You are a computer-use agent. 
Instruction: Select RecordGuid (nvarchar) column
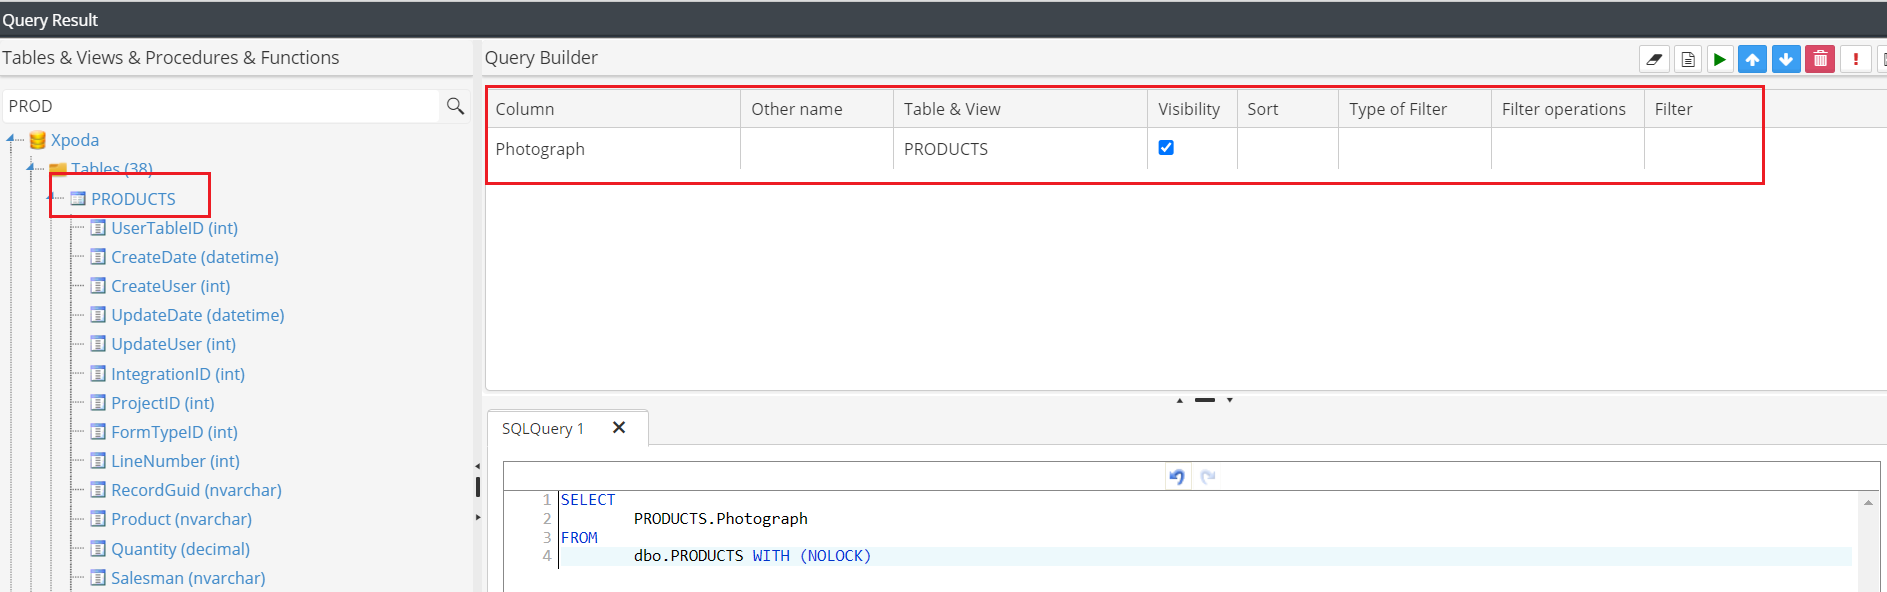[x=196, y=490]
